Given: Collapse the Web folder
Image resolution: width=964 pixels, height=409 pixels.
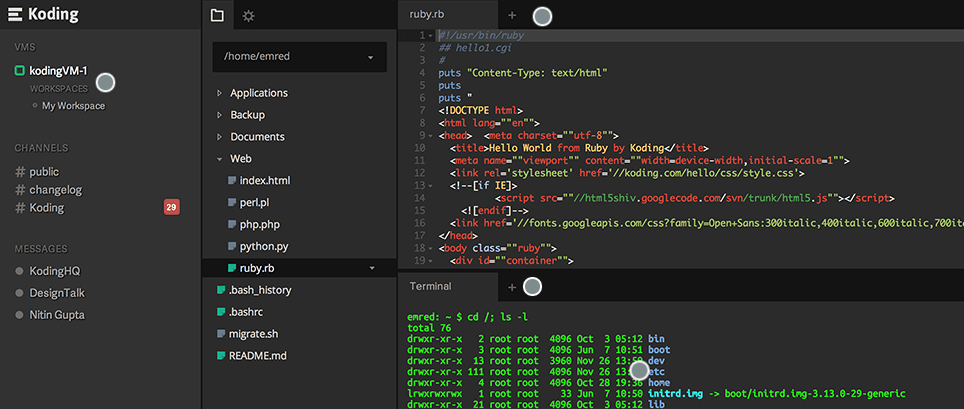Looking at the screenshot, I should pos(220,159).
